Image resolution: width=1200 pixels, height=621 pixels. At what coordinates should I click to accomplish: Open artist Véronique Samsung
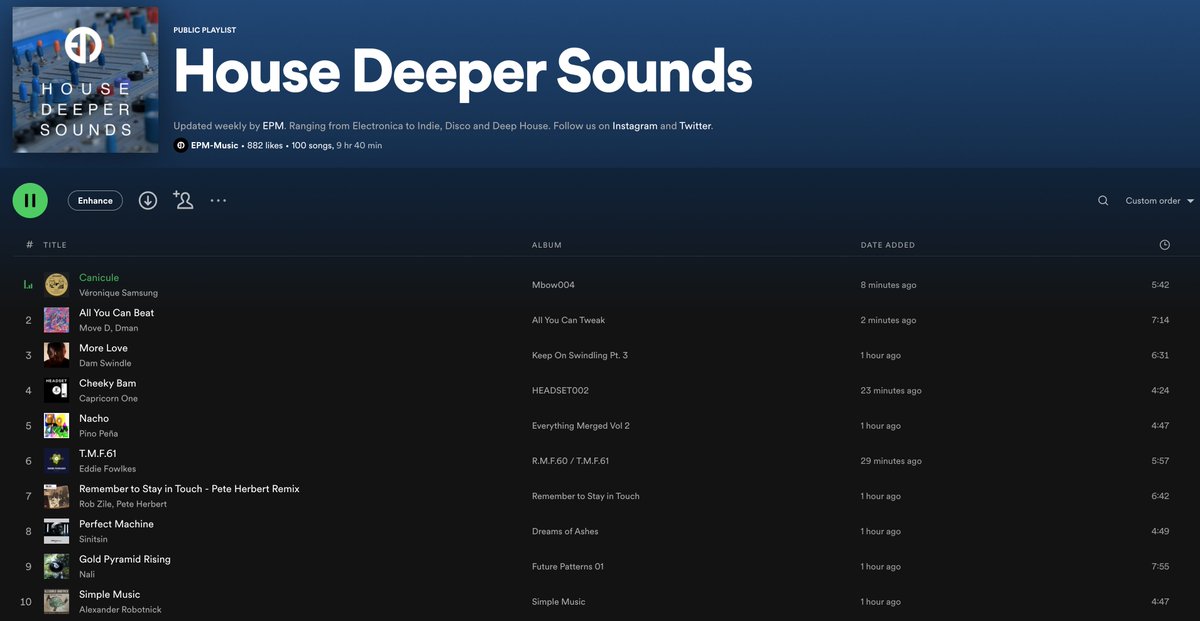click(x=118, y=293)
